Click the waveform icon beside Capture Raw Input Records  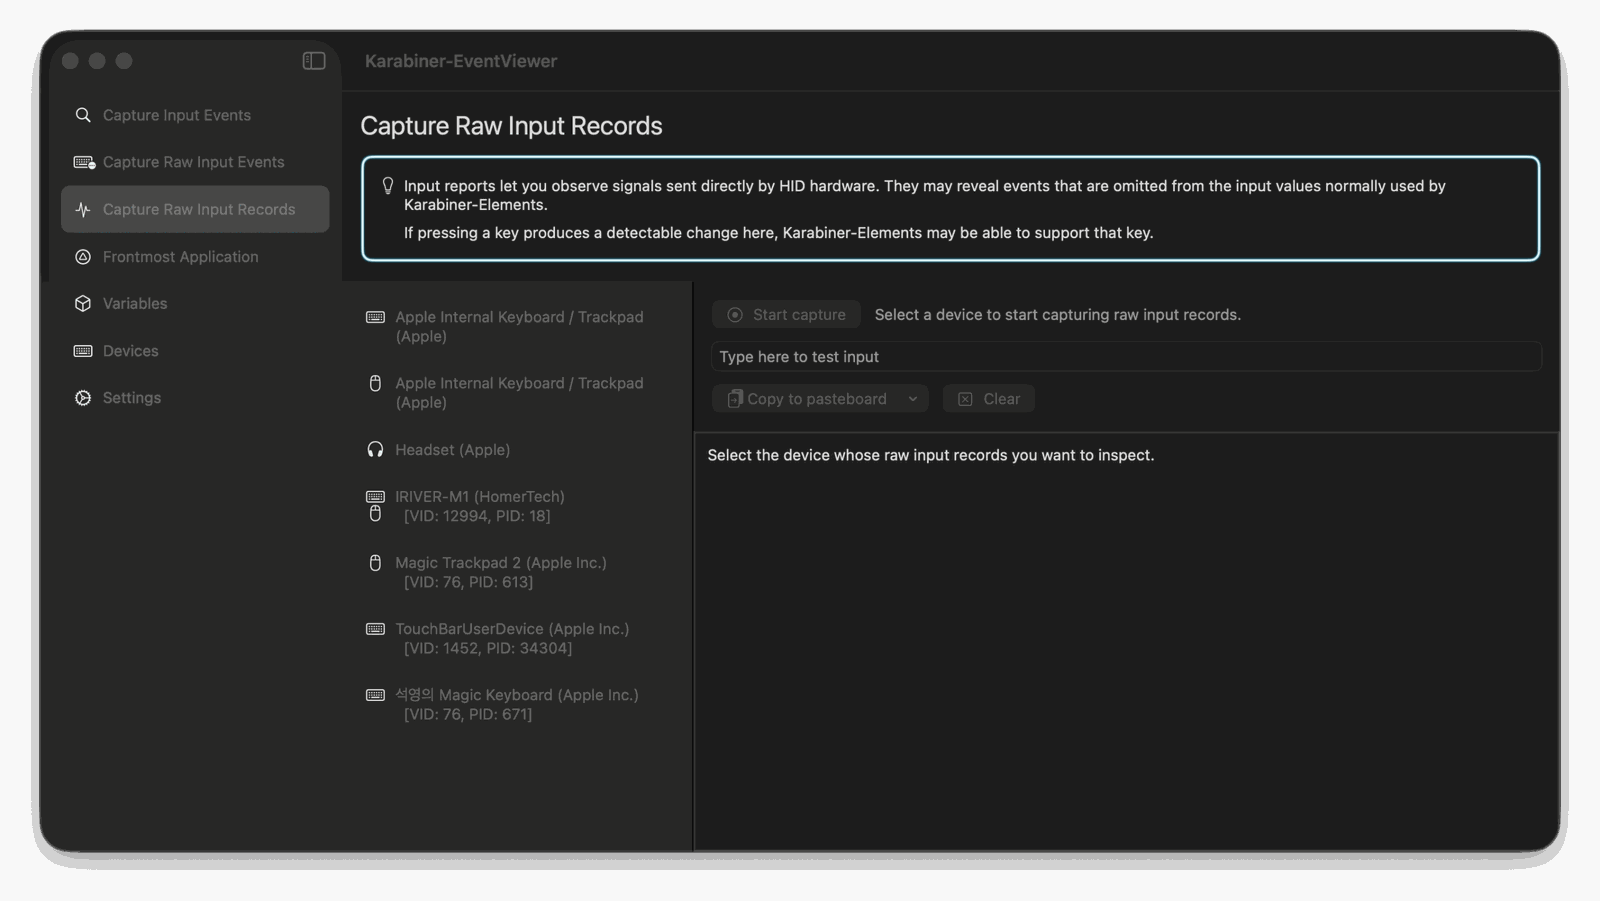(83, 209)
